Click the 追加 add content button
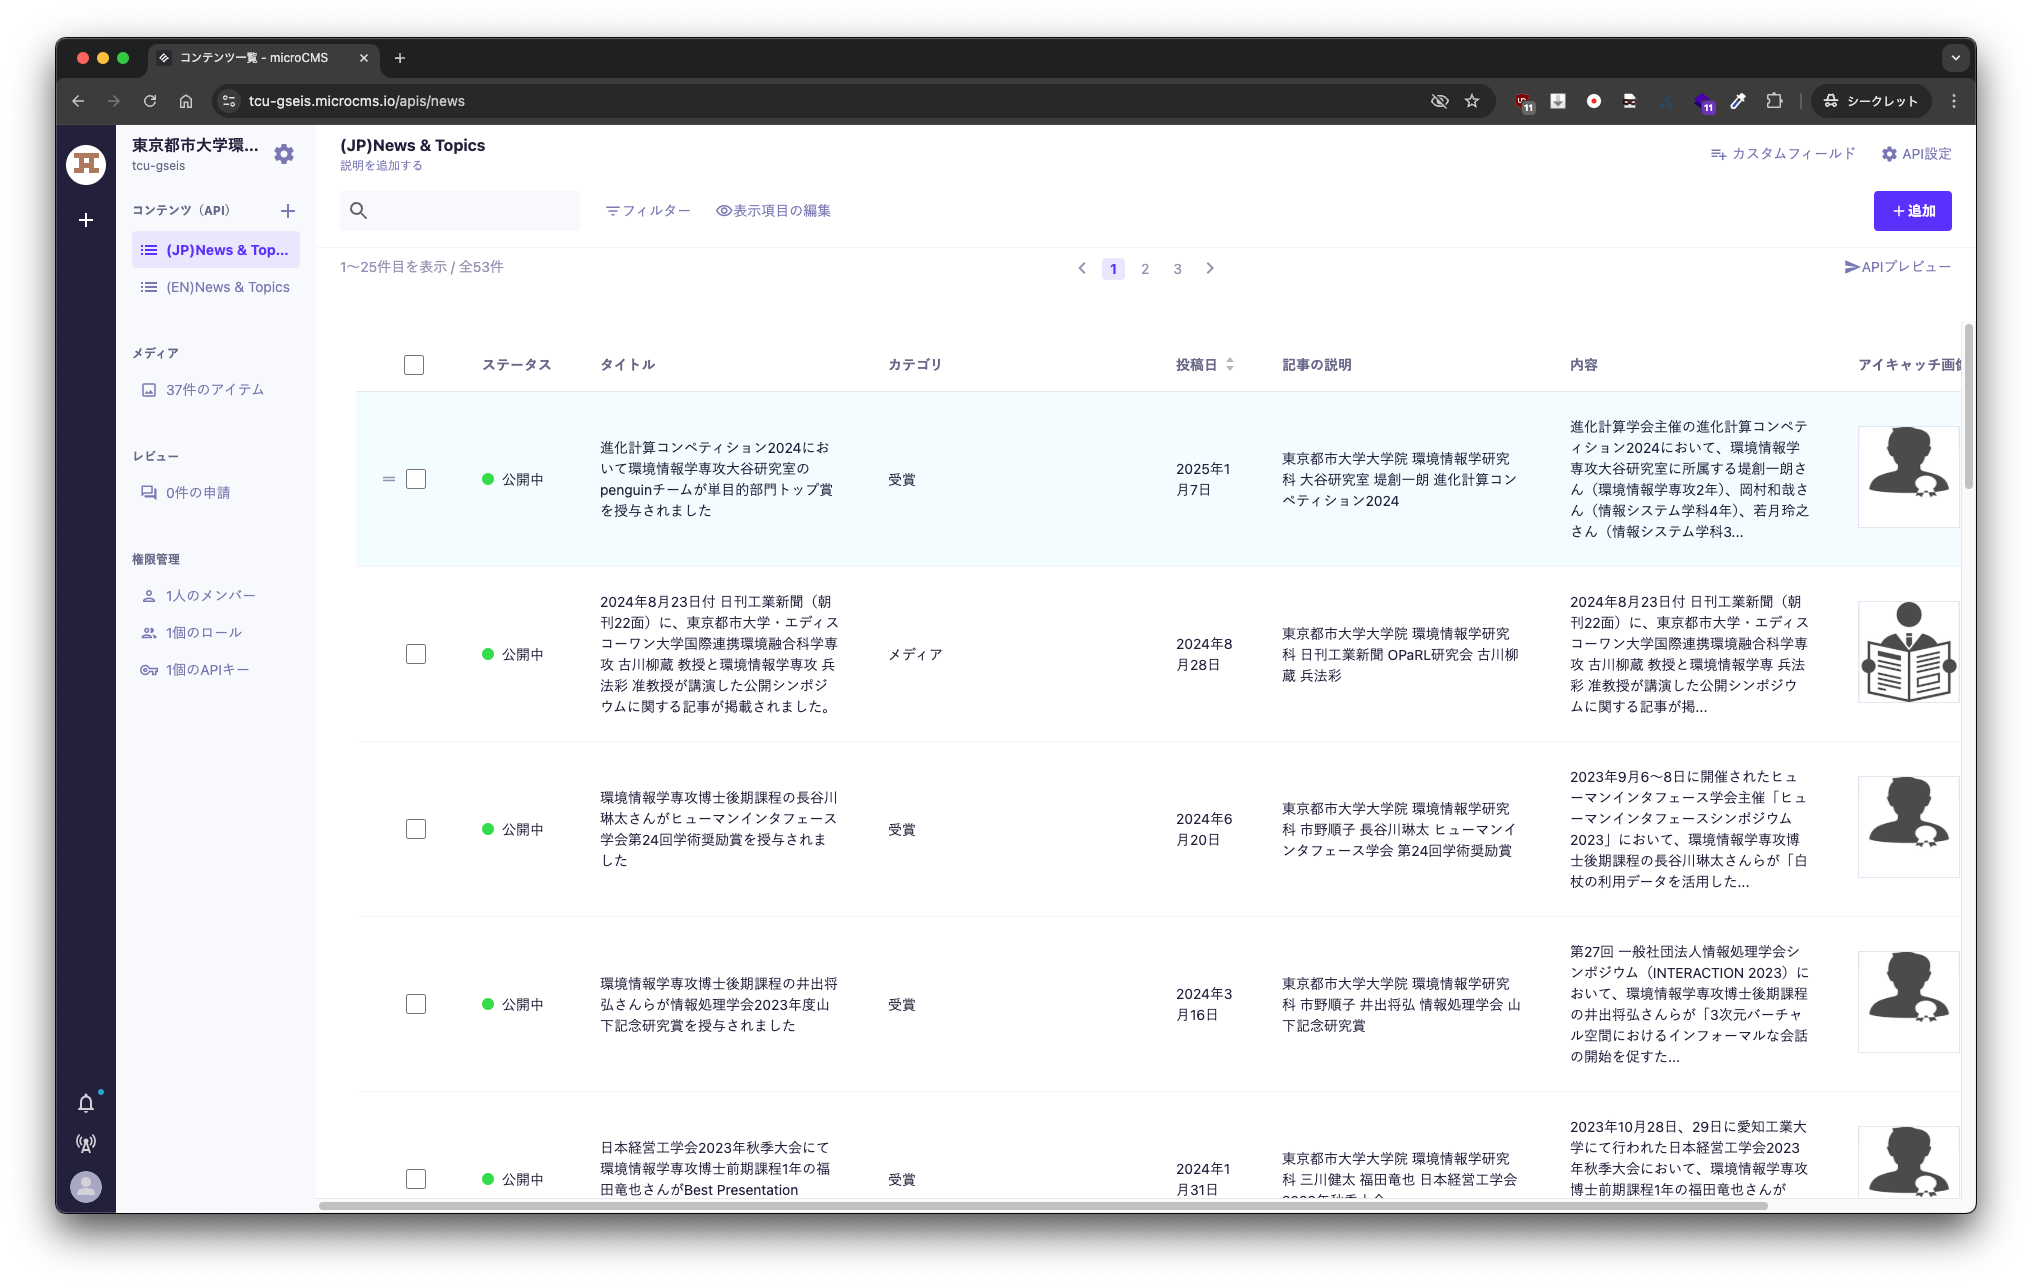The image size is (2032, 1287). [x=1912, y=211]
